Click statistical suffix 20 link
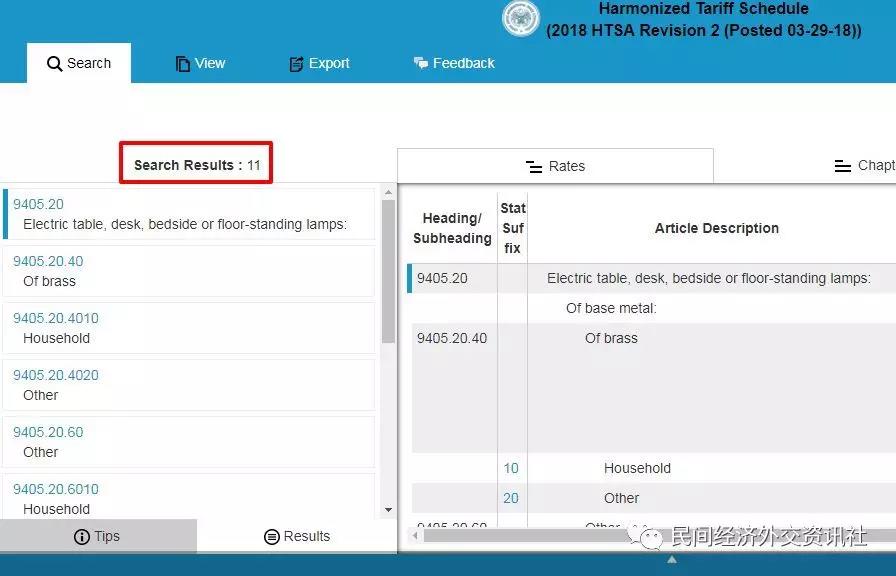The image size is (896, 576). tap(511, 498)
